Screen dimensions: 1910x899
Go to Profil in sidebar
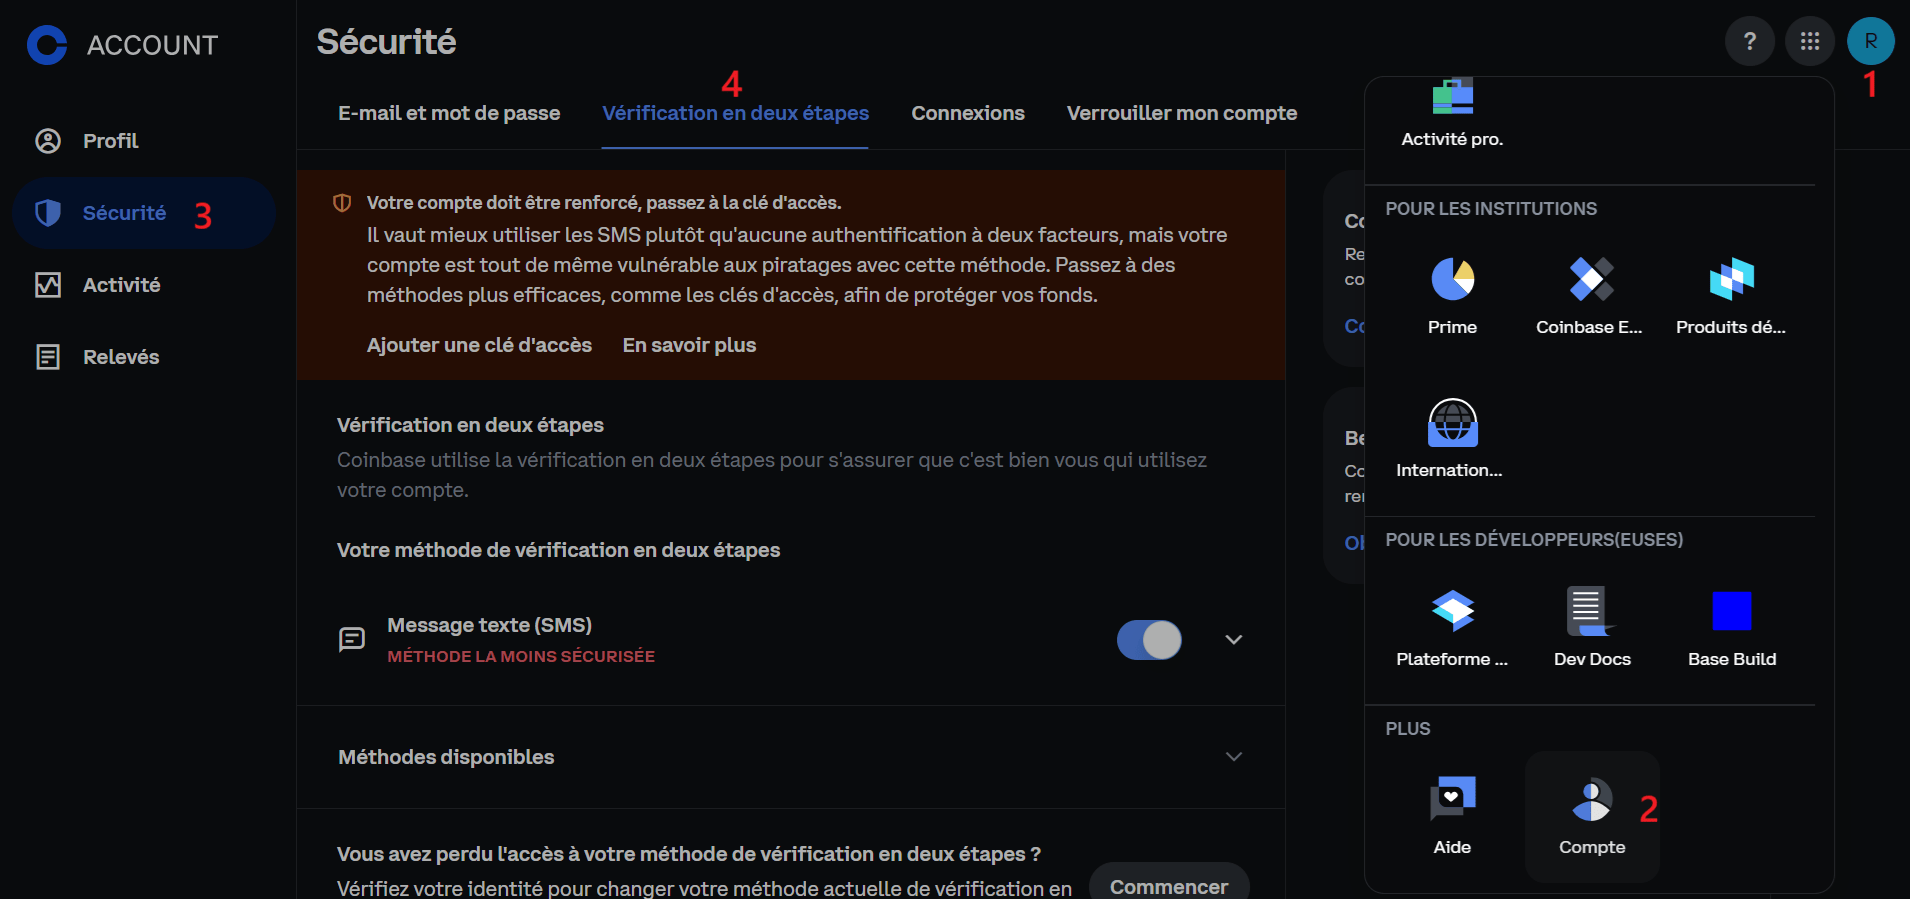click(x=144, y=141)
